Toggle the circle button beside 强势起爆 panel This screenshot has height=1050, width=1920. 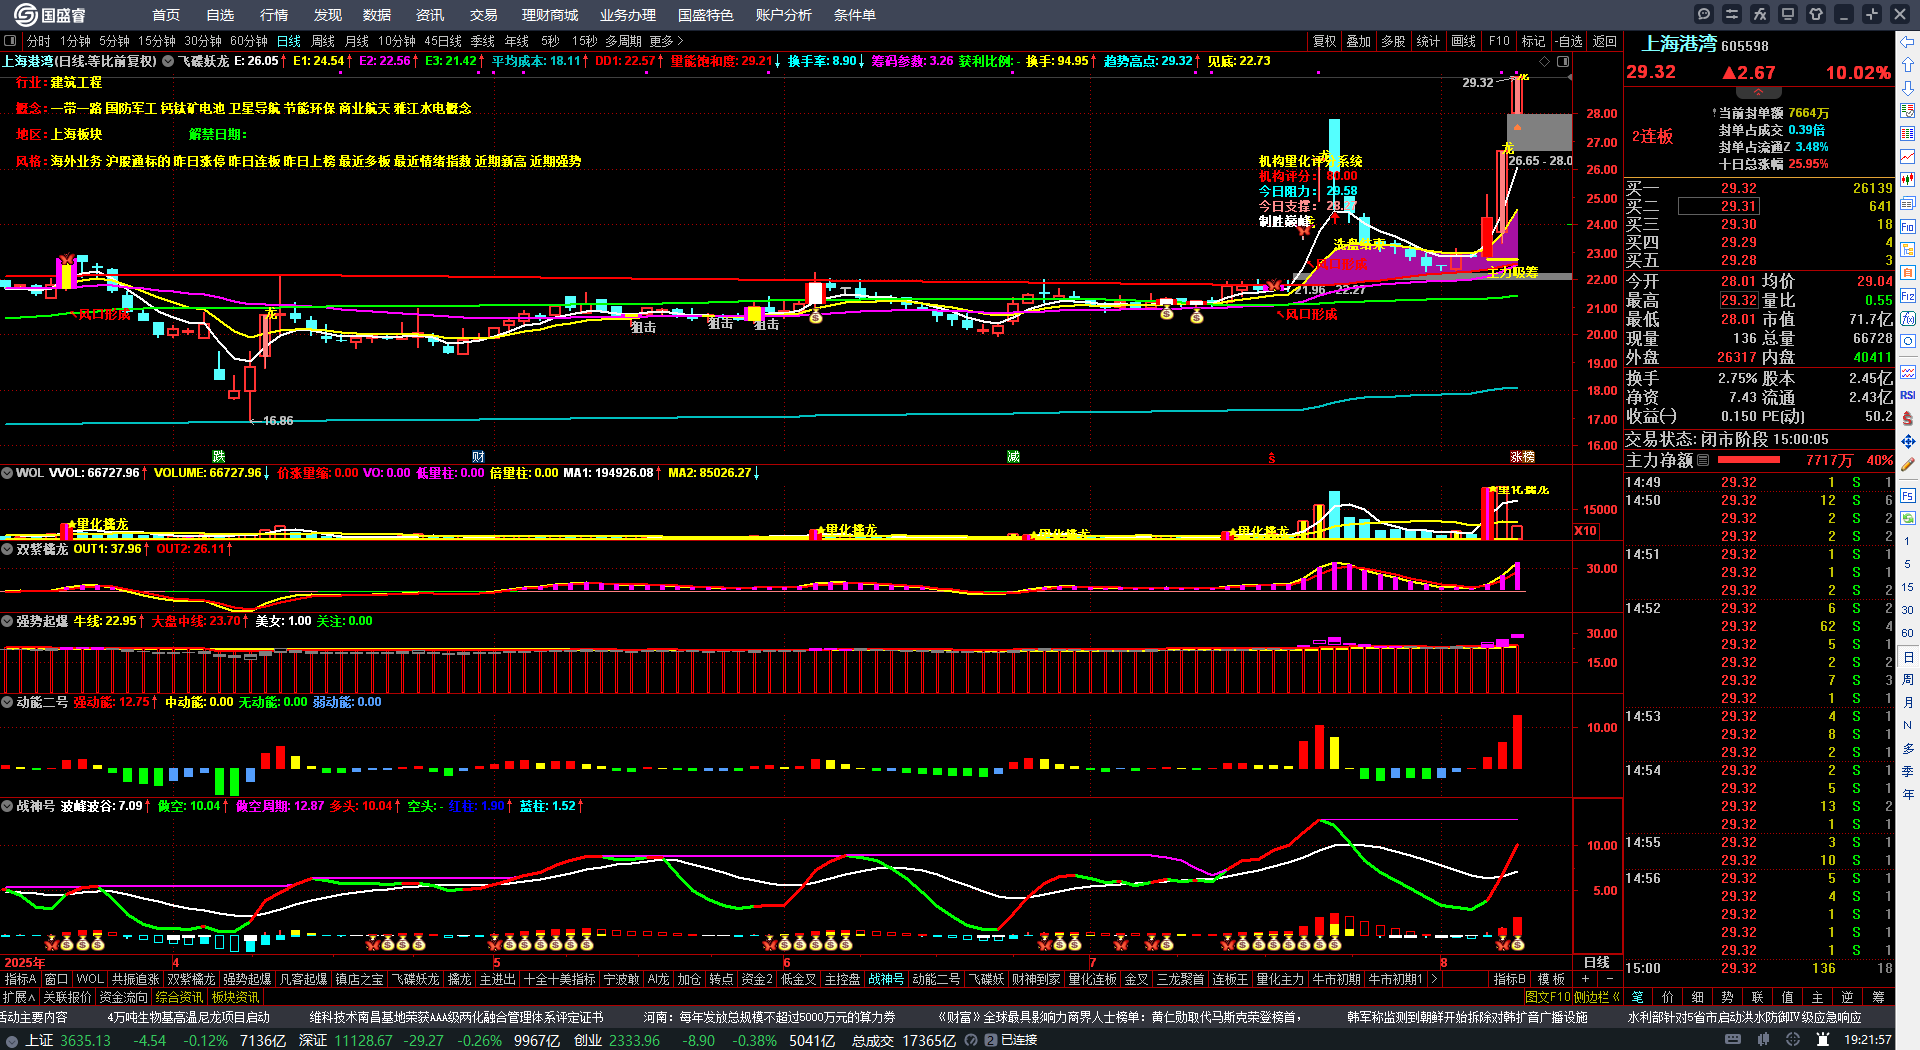click(7, 621)
